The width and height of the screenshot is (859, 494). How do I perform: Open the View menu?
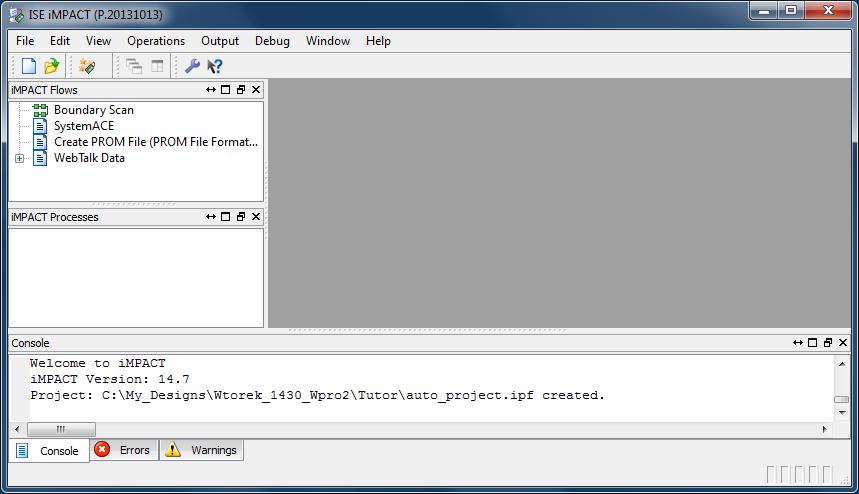pos(99,41)
